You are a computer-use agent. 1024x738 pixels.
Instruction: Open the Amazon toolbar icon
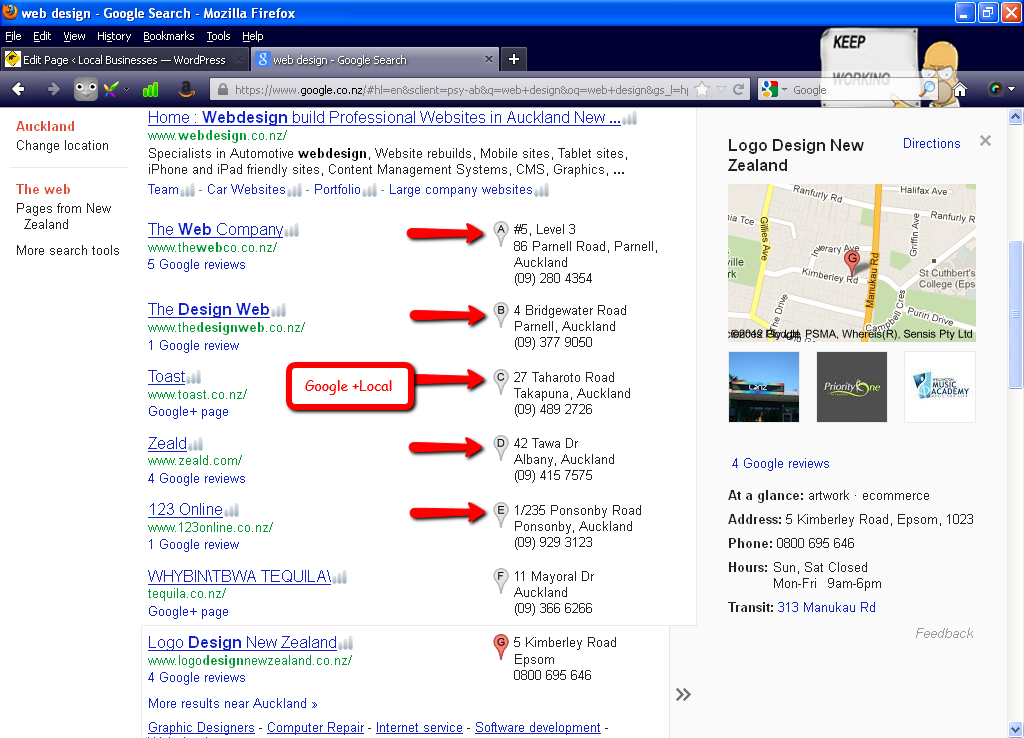click(186, 89)
